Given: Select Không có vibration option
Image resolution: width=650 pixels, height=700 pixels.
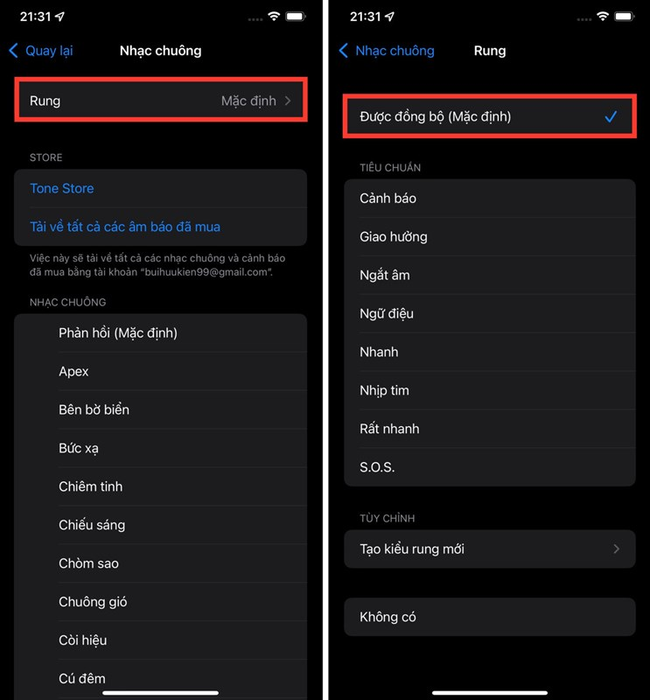Looking at the screenshot, I should pos(490,617).
